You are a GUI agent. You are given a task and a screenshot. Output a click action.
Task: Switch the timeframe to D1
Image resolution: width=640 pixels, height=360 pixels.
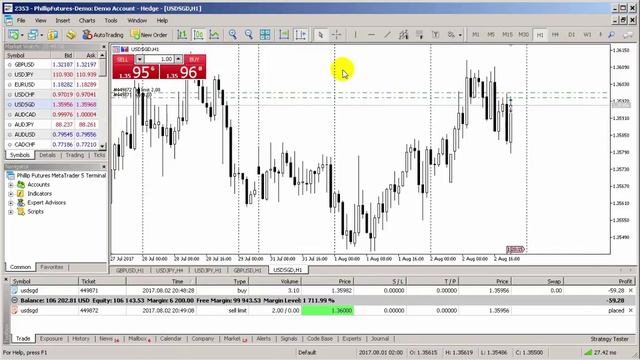(571, 35)
